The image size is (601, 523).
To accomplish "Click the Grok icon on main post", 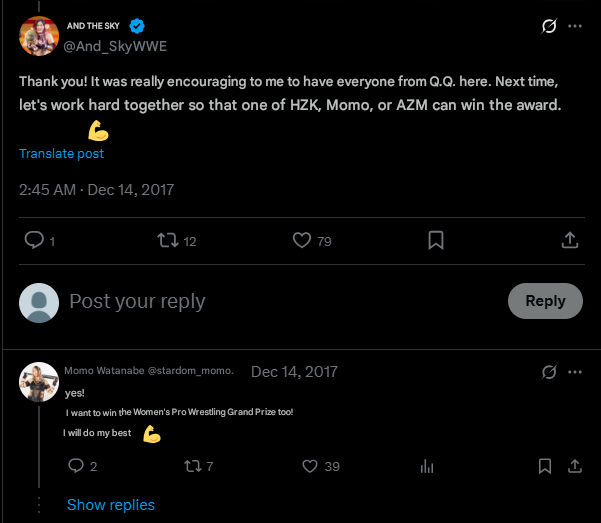I will coord(548,27).
